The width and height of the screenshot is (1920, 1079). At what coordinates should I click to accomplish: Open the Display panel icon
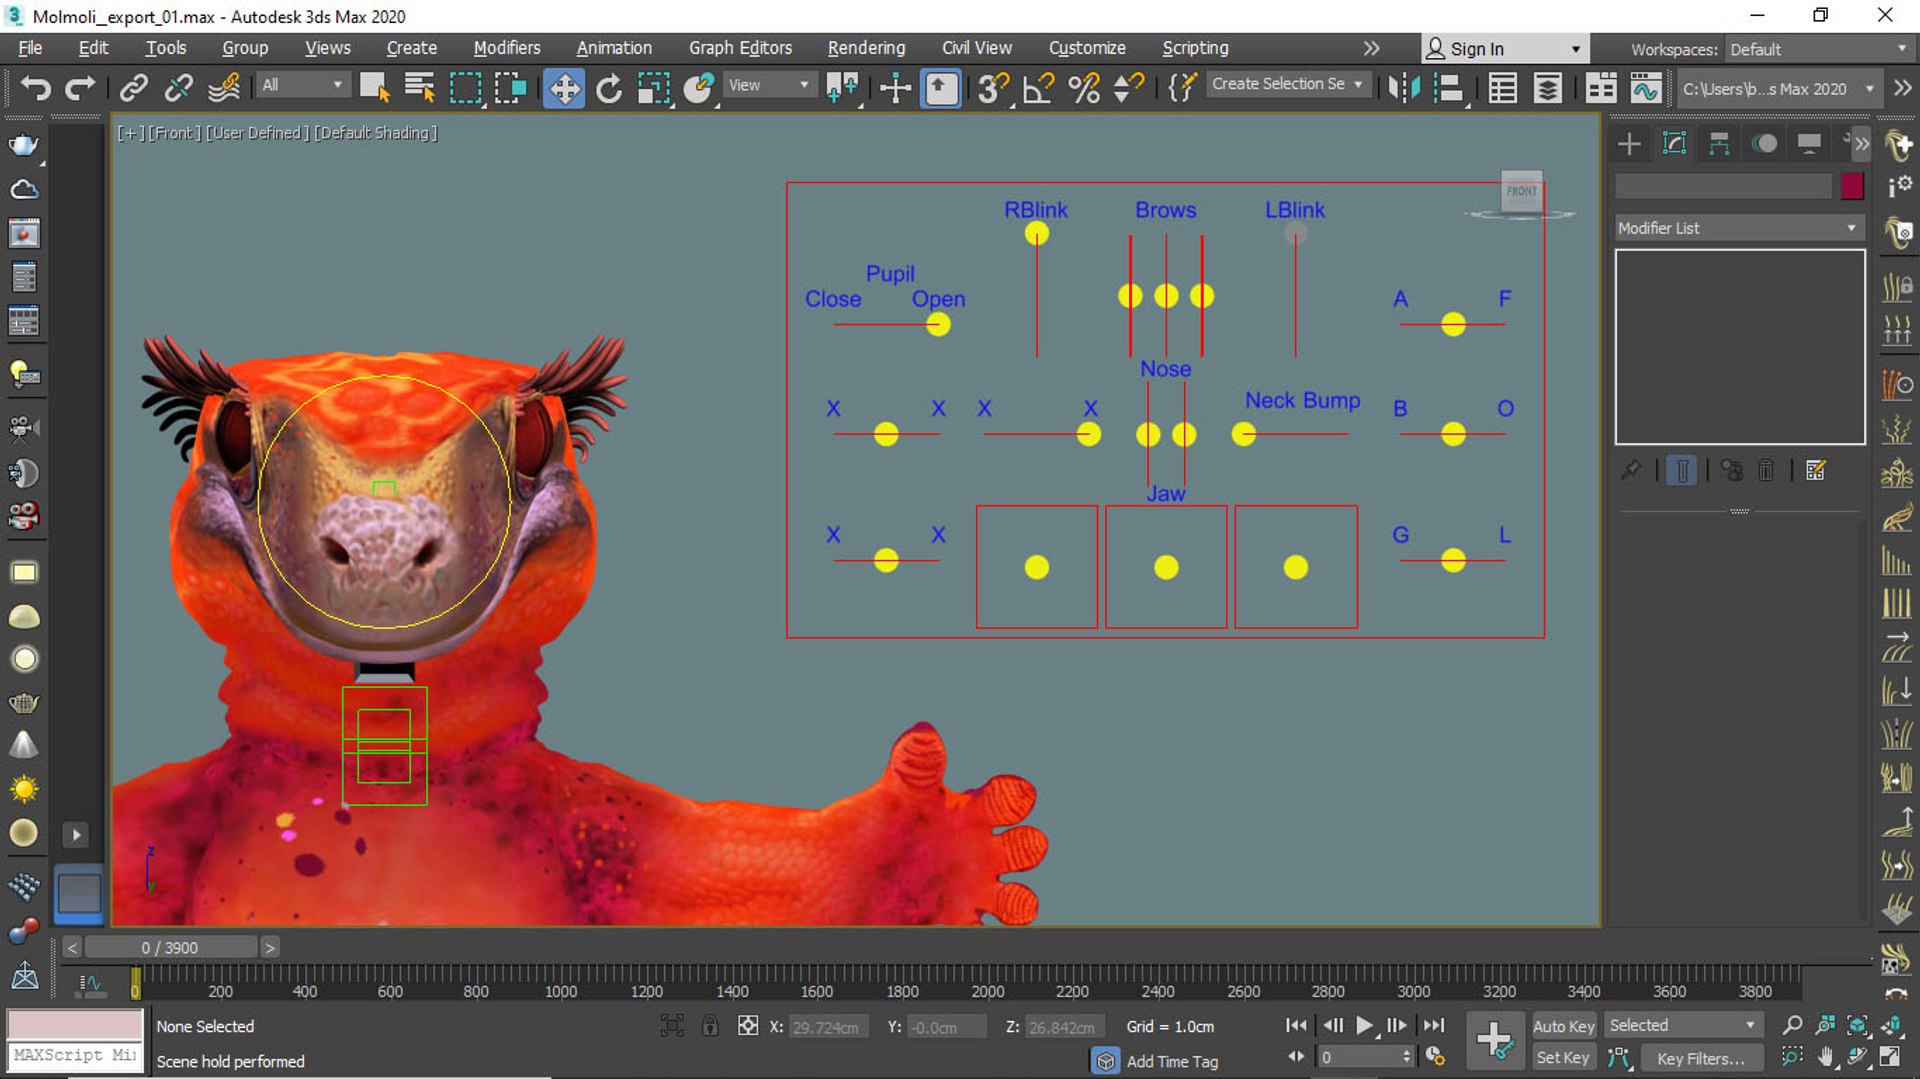coord(1809,144)
